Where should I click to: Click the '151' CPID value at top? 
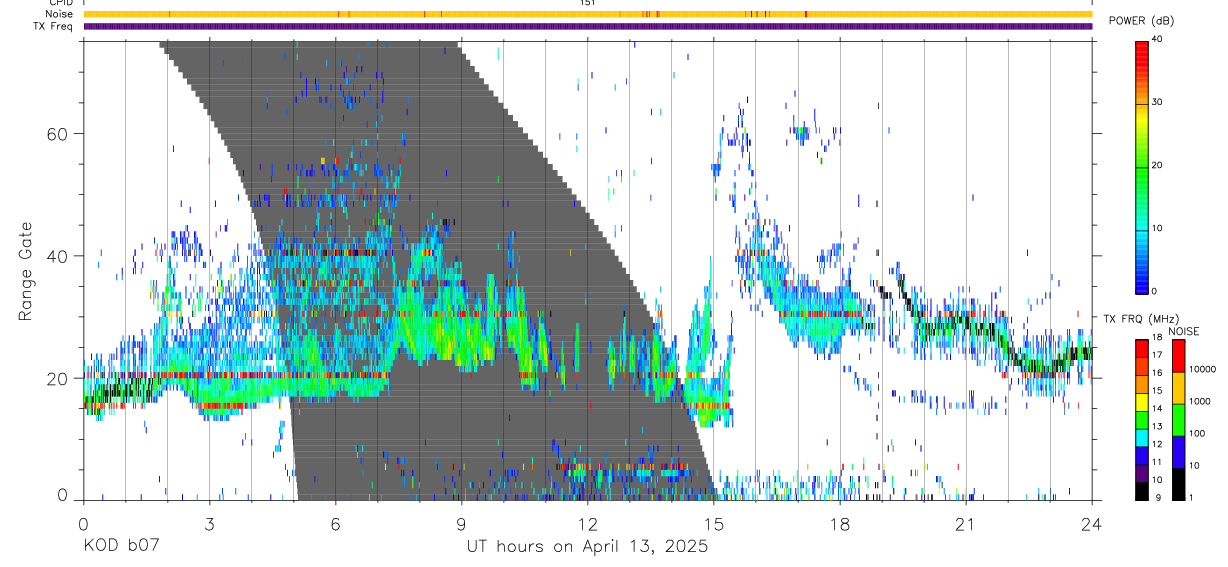pyautogui.click(x=587, y=3)
